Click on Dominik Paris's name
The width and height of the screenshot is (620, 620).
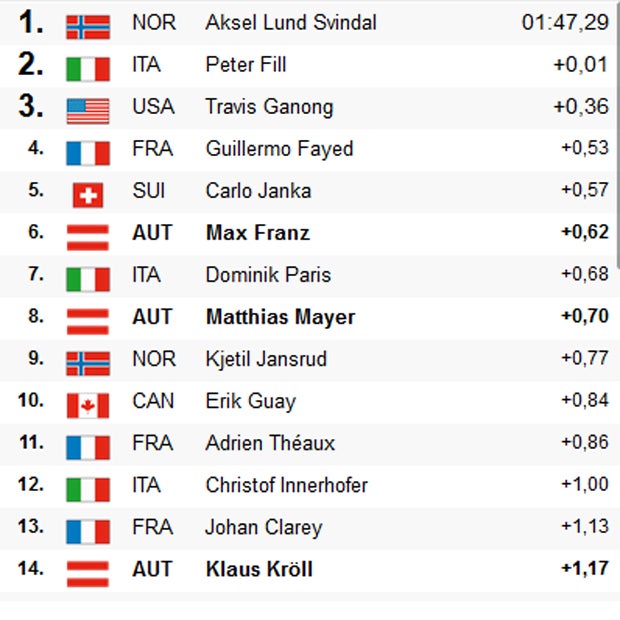[x=268, y=275]
